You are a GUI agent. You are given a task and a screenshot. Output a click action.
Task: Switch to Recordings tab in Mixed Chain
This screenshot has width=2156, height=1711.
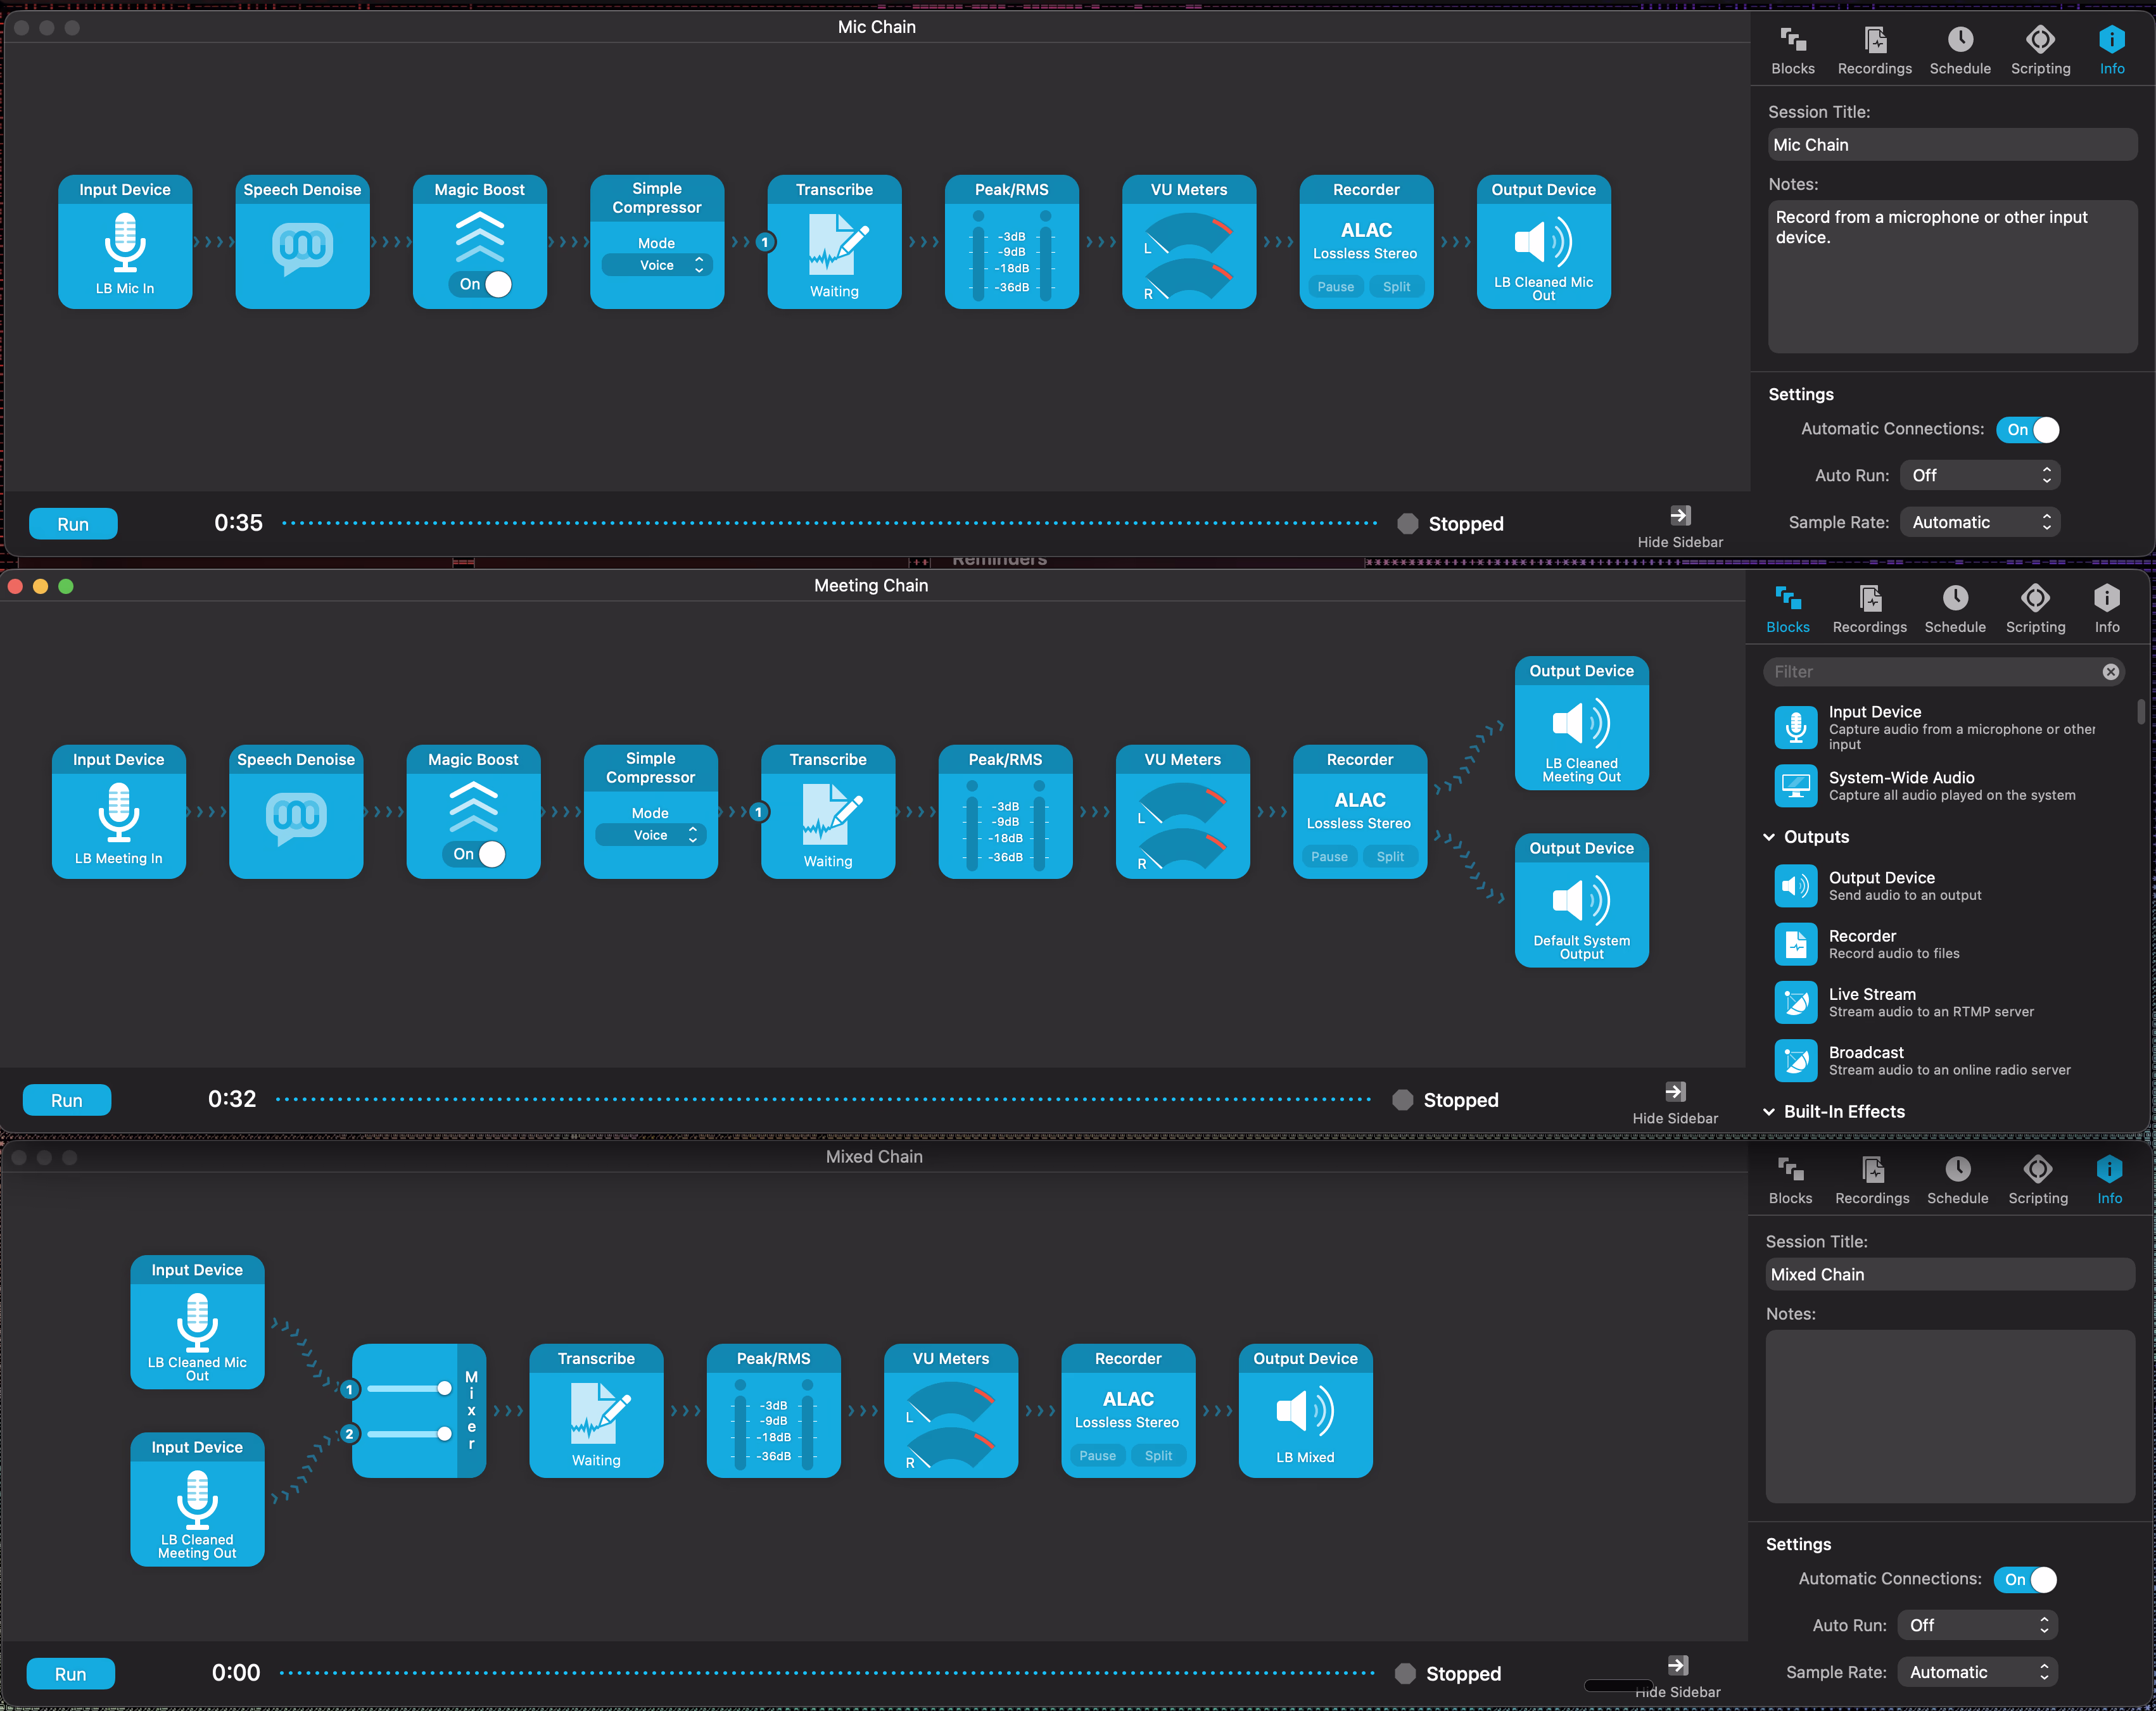(x=1872, y=1179)
